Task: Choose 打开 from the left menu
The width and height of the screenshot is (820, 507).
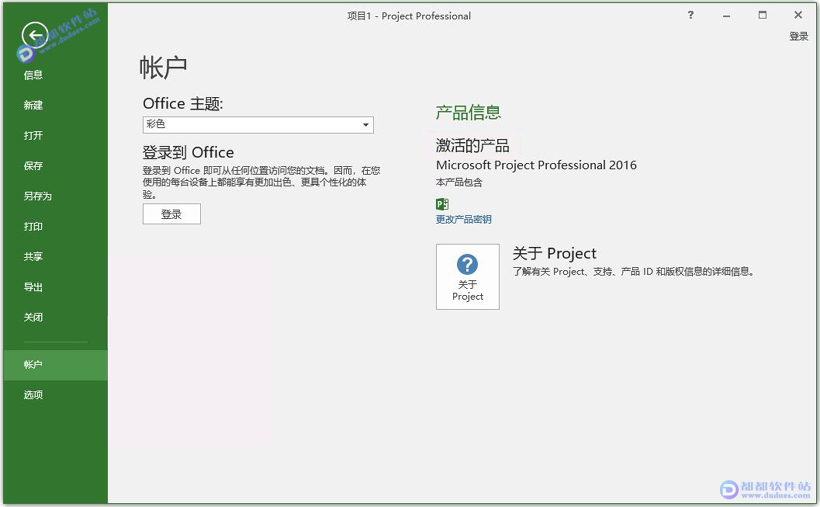Action: pyautogui.click(x=33, y=136)
